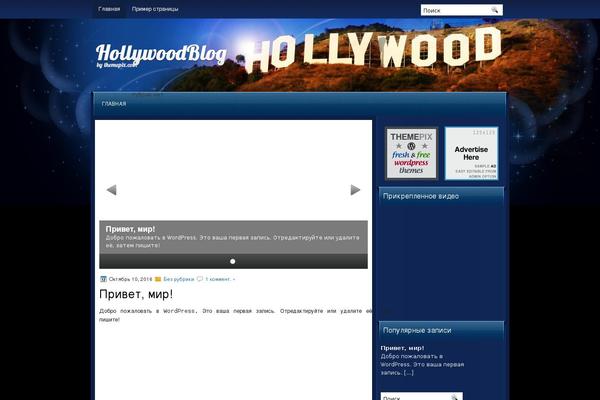Click the Прикрепленное видео widget heading
600x400 pixels.
(421, 196)
